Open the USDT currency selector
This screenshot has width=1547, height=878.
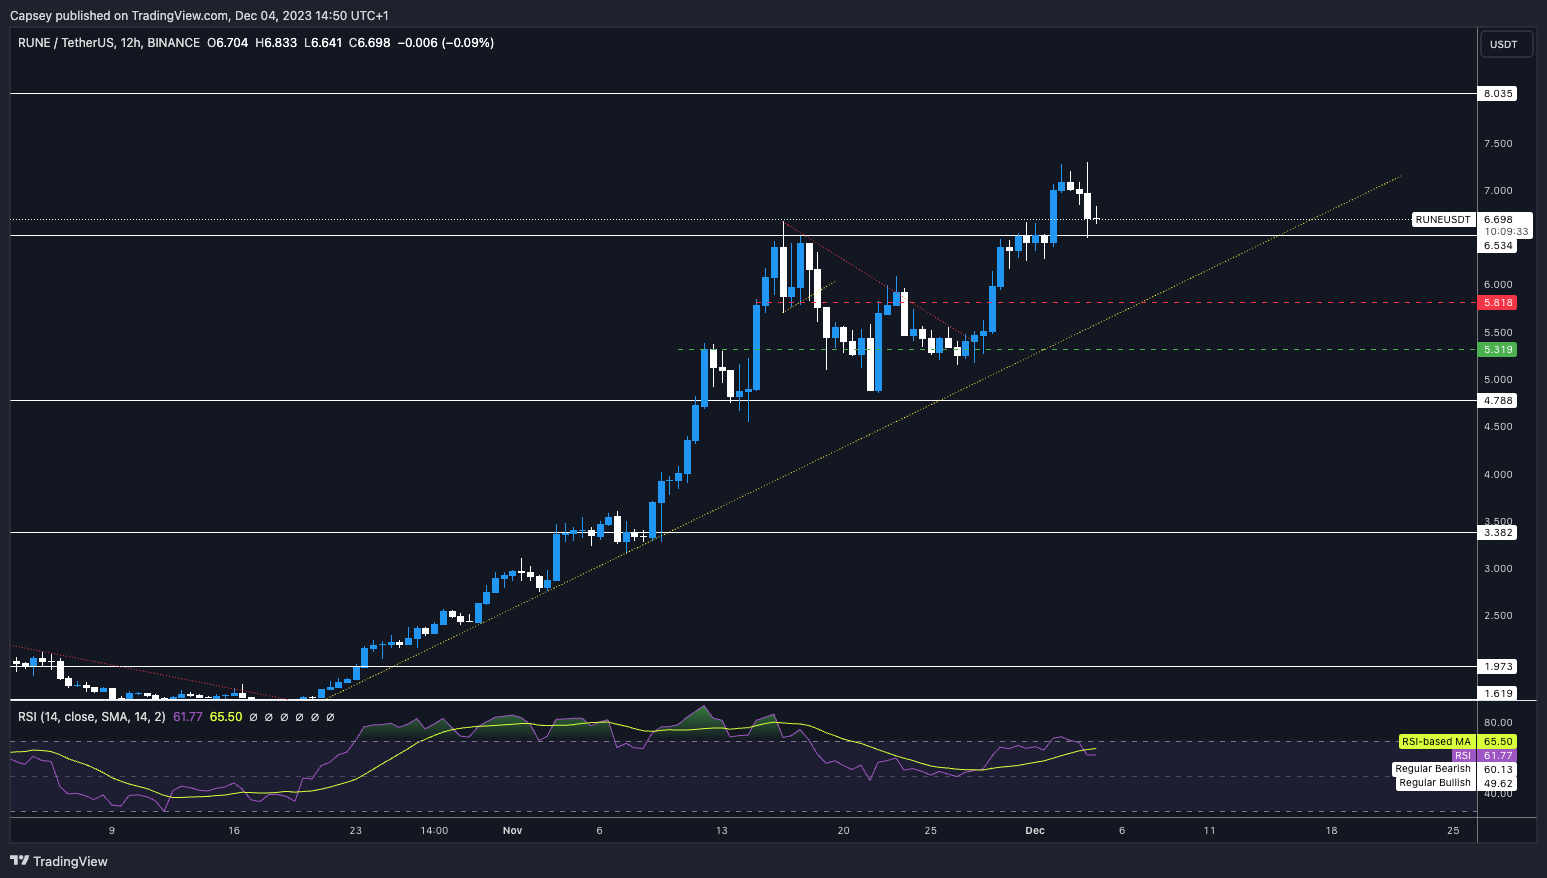(1504, 44)
